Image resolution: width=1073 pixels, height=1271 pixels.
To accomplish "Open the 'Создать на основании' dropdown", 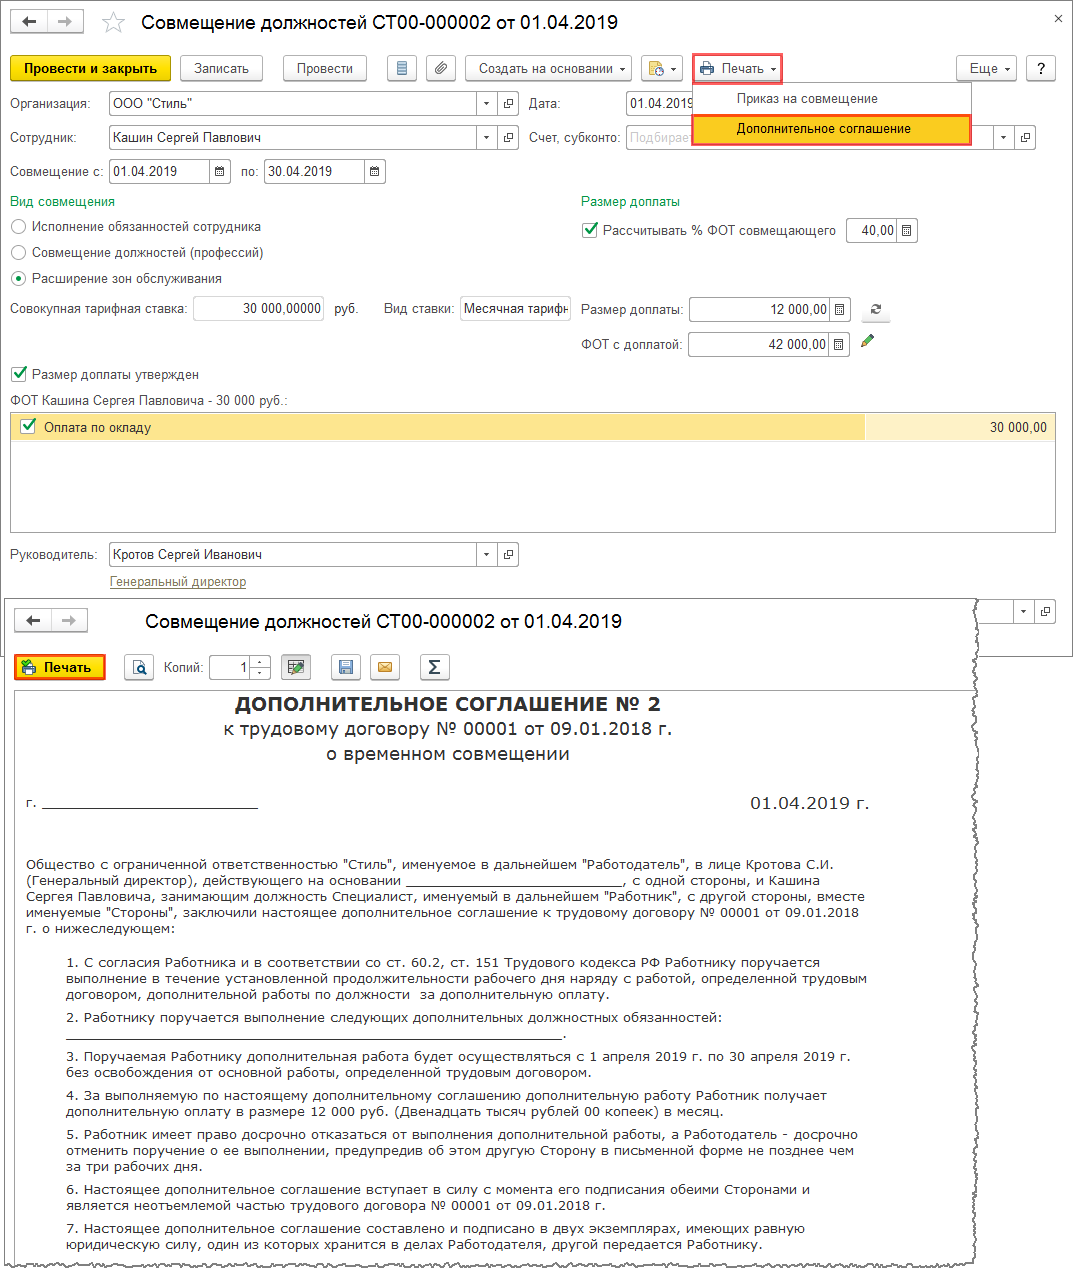I will tap(548, 68).
